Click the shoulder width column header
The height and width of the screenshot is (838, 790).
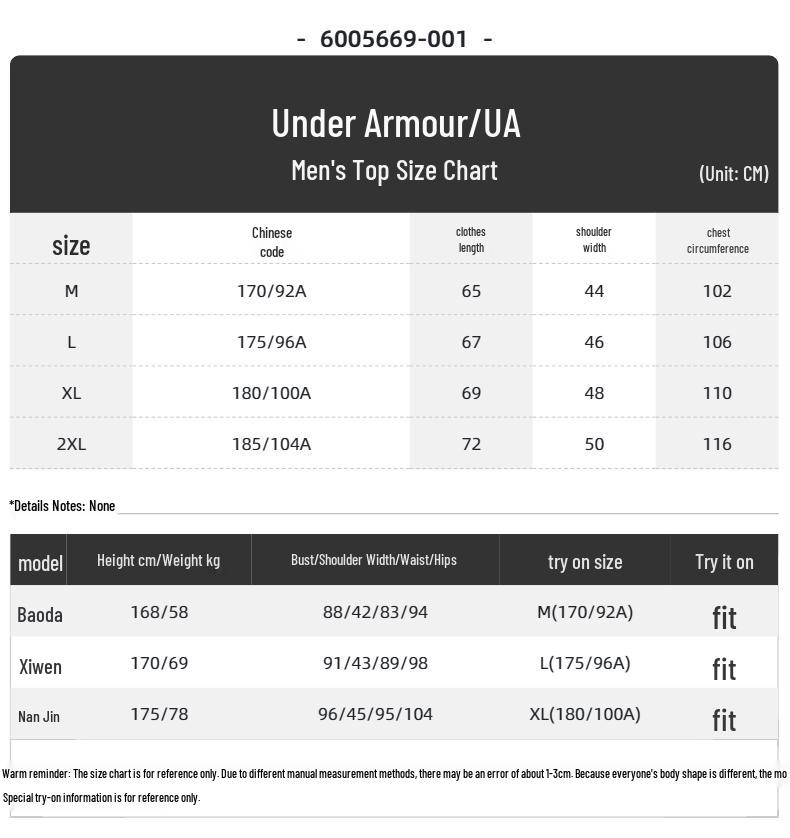[x=594, y=239]
